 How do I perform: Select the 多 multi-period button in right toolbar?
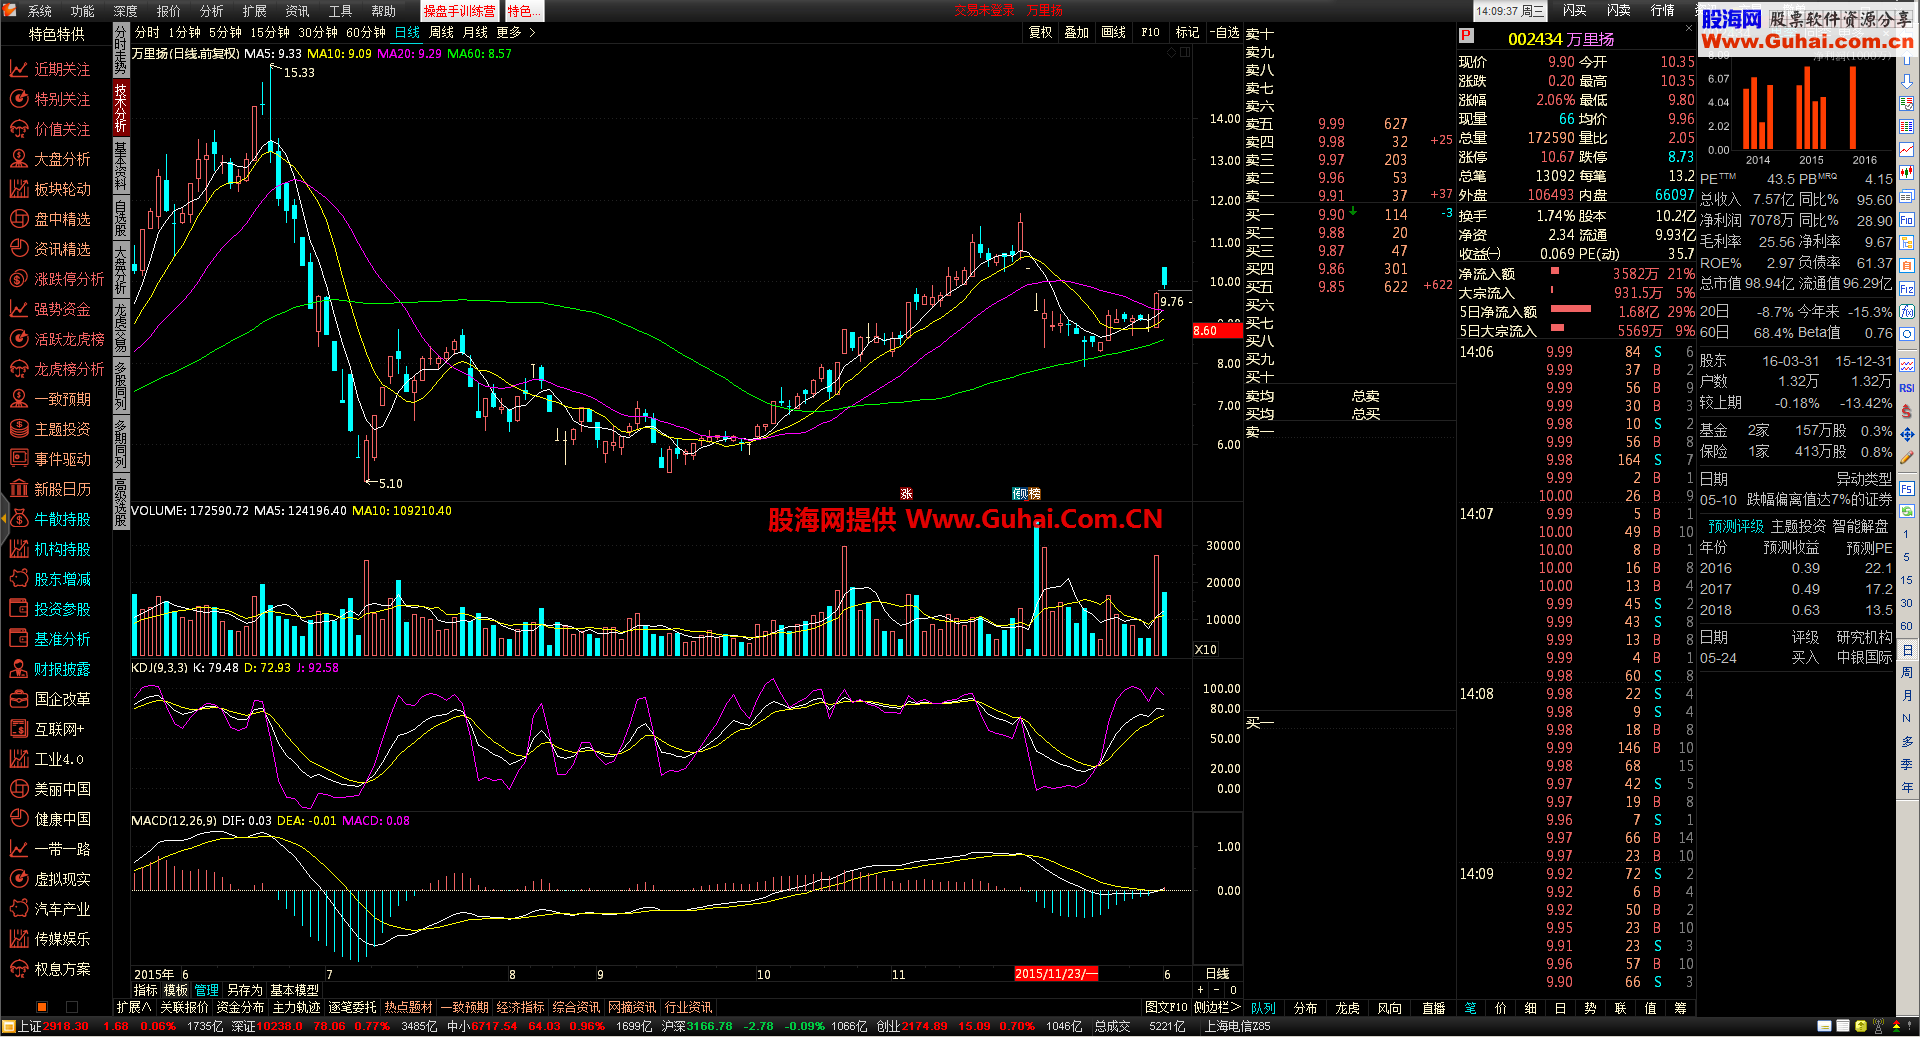1907,741
